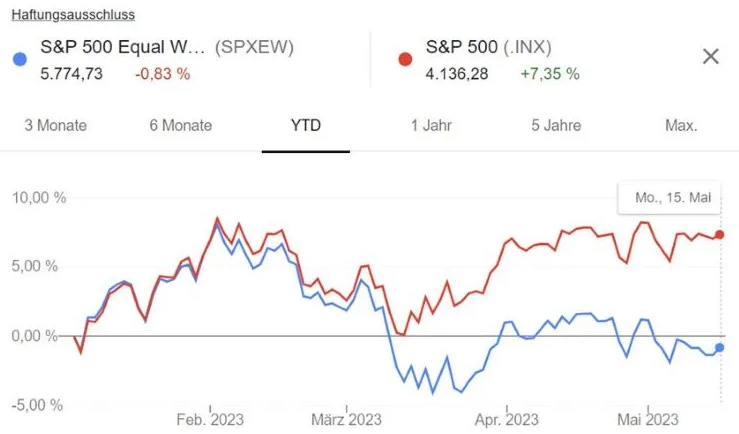This screenshot has width=739, height=434.
Task: Click the +7,35 % change value
Action: pyautogui.click(x=550, y=73)
